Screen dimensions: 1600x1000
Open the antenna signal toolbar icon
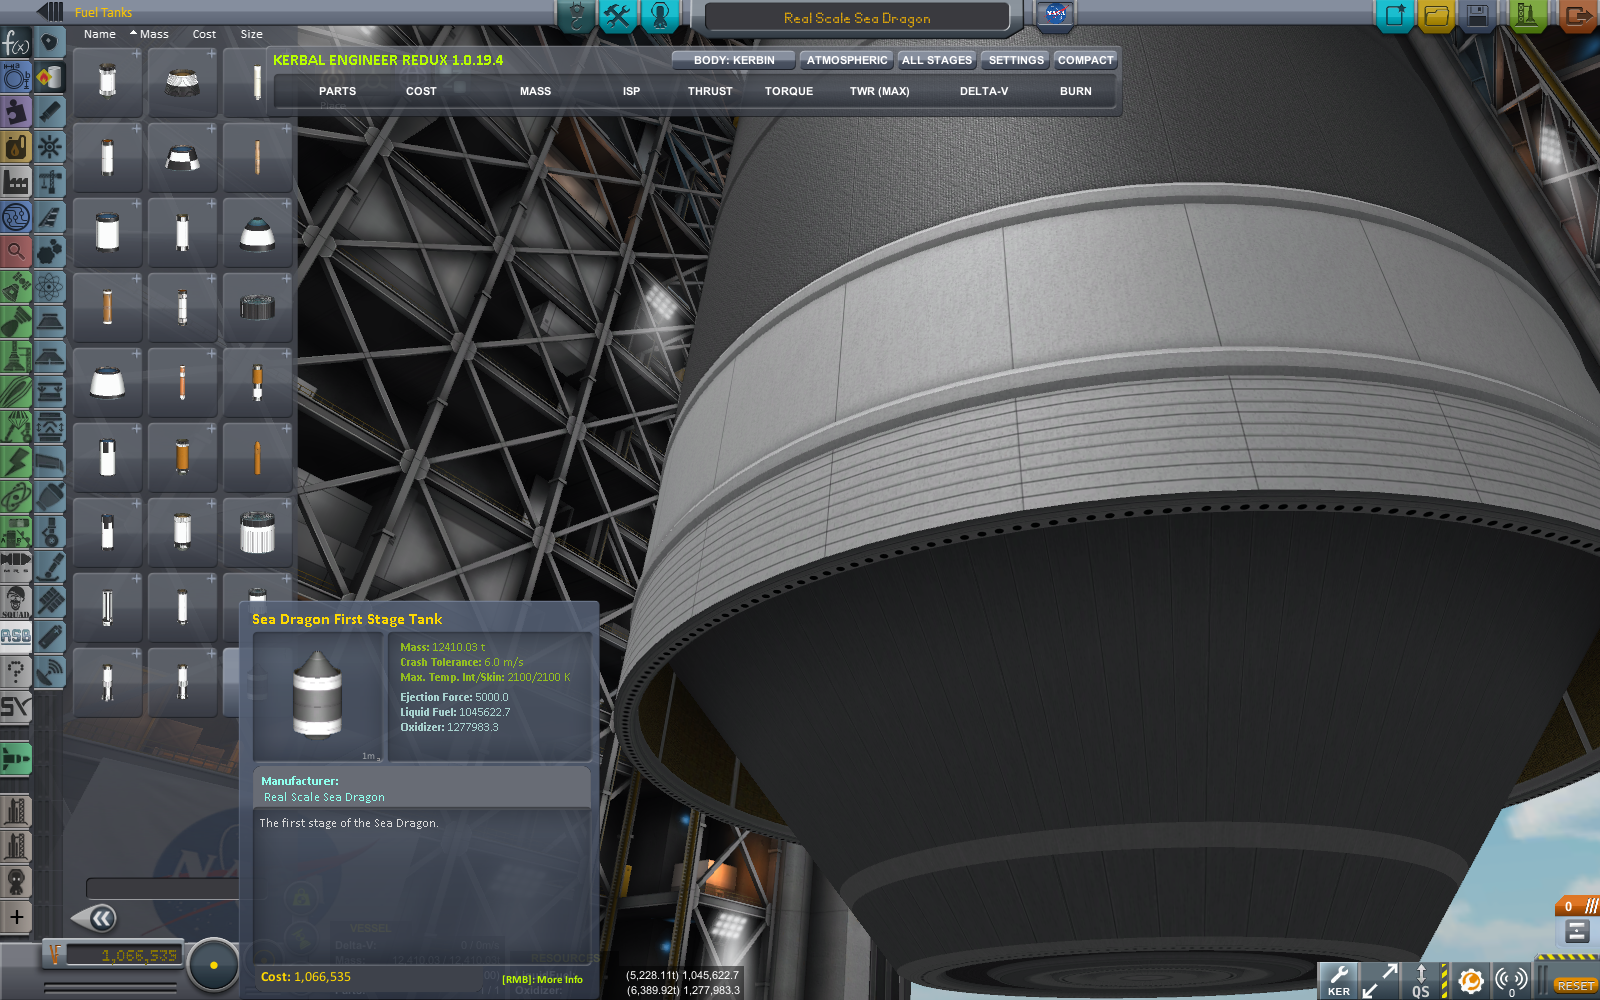(x=1510, y=980)
